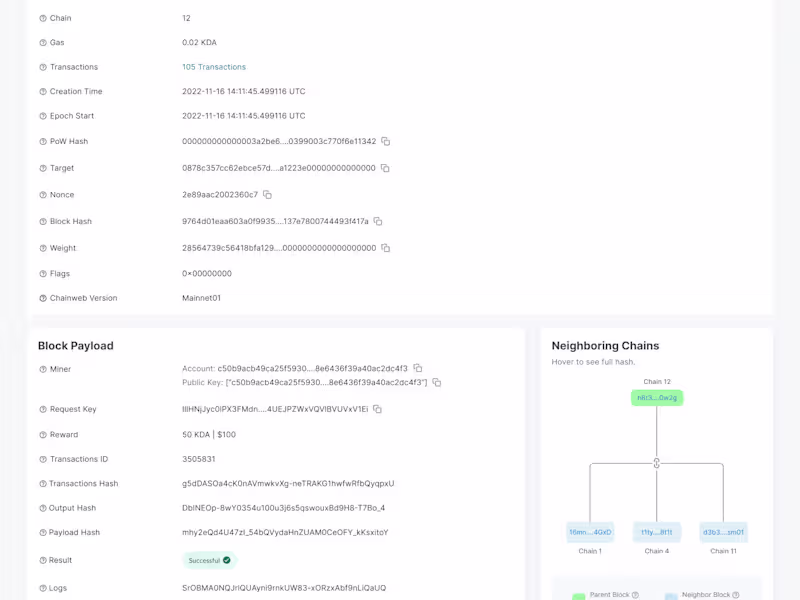The height and width of the screenshot is (600, 800).
Task: Copy the Weight value
Action: click(x=385, y=248)
